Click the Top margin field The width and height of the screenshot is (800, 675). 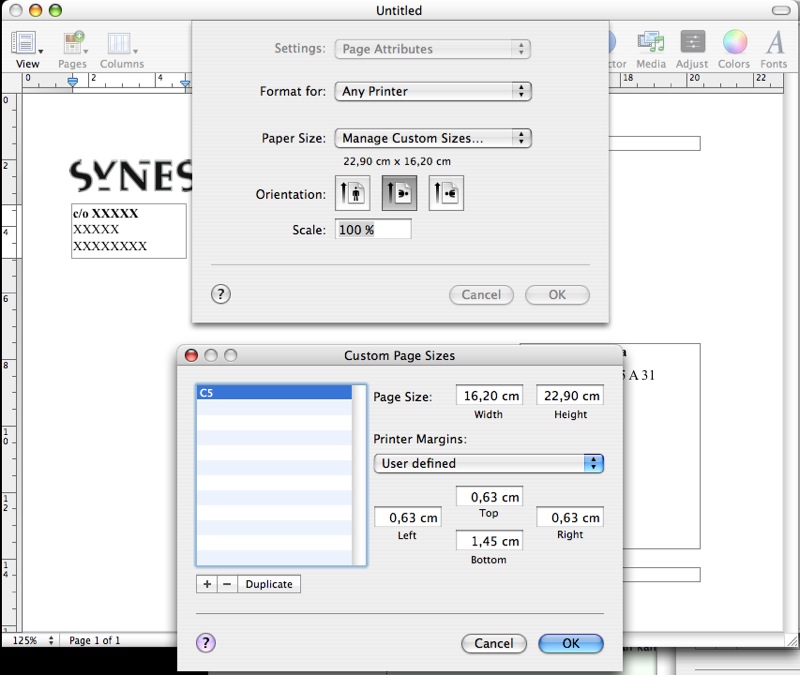tap(489, 496)
